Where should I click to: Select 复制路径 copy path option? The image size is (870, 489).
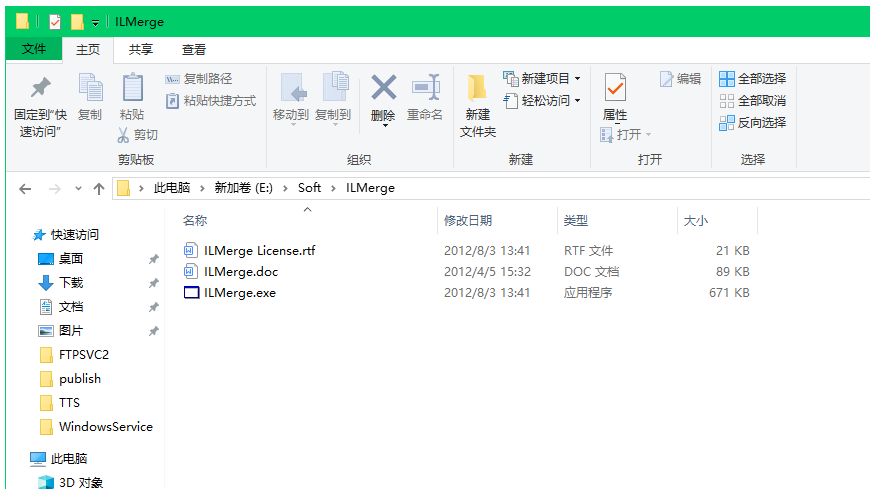click(199, 79)
